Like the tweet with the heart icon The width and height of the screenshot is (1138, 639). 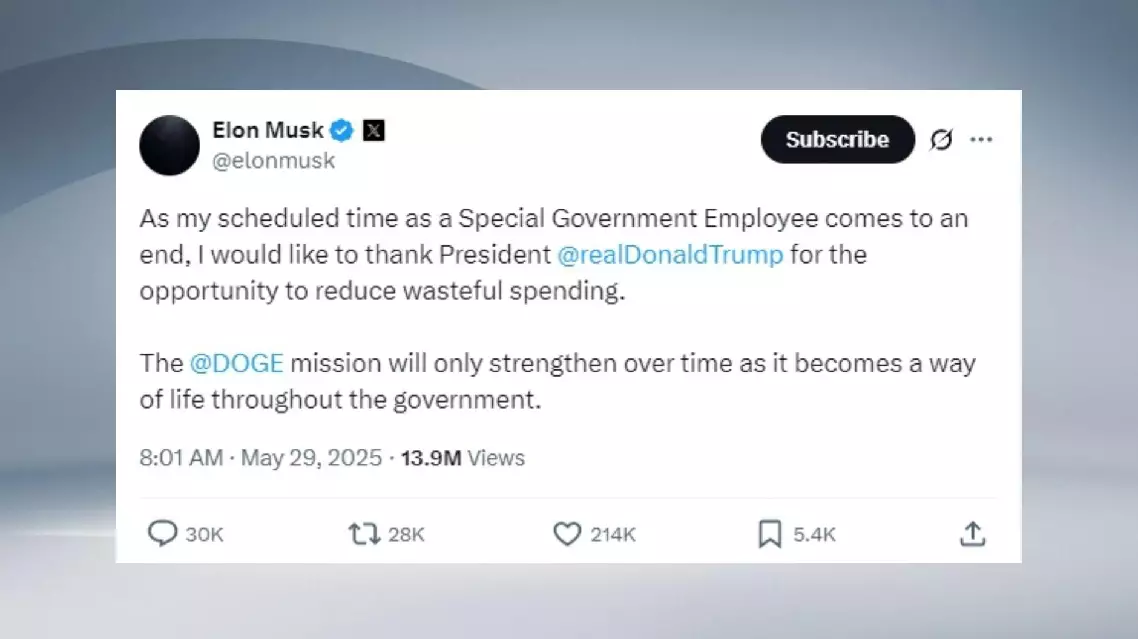coord(567,534)
